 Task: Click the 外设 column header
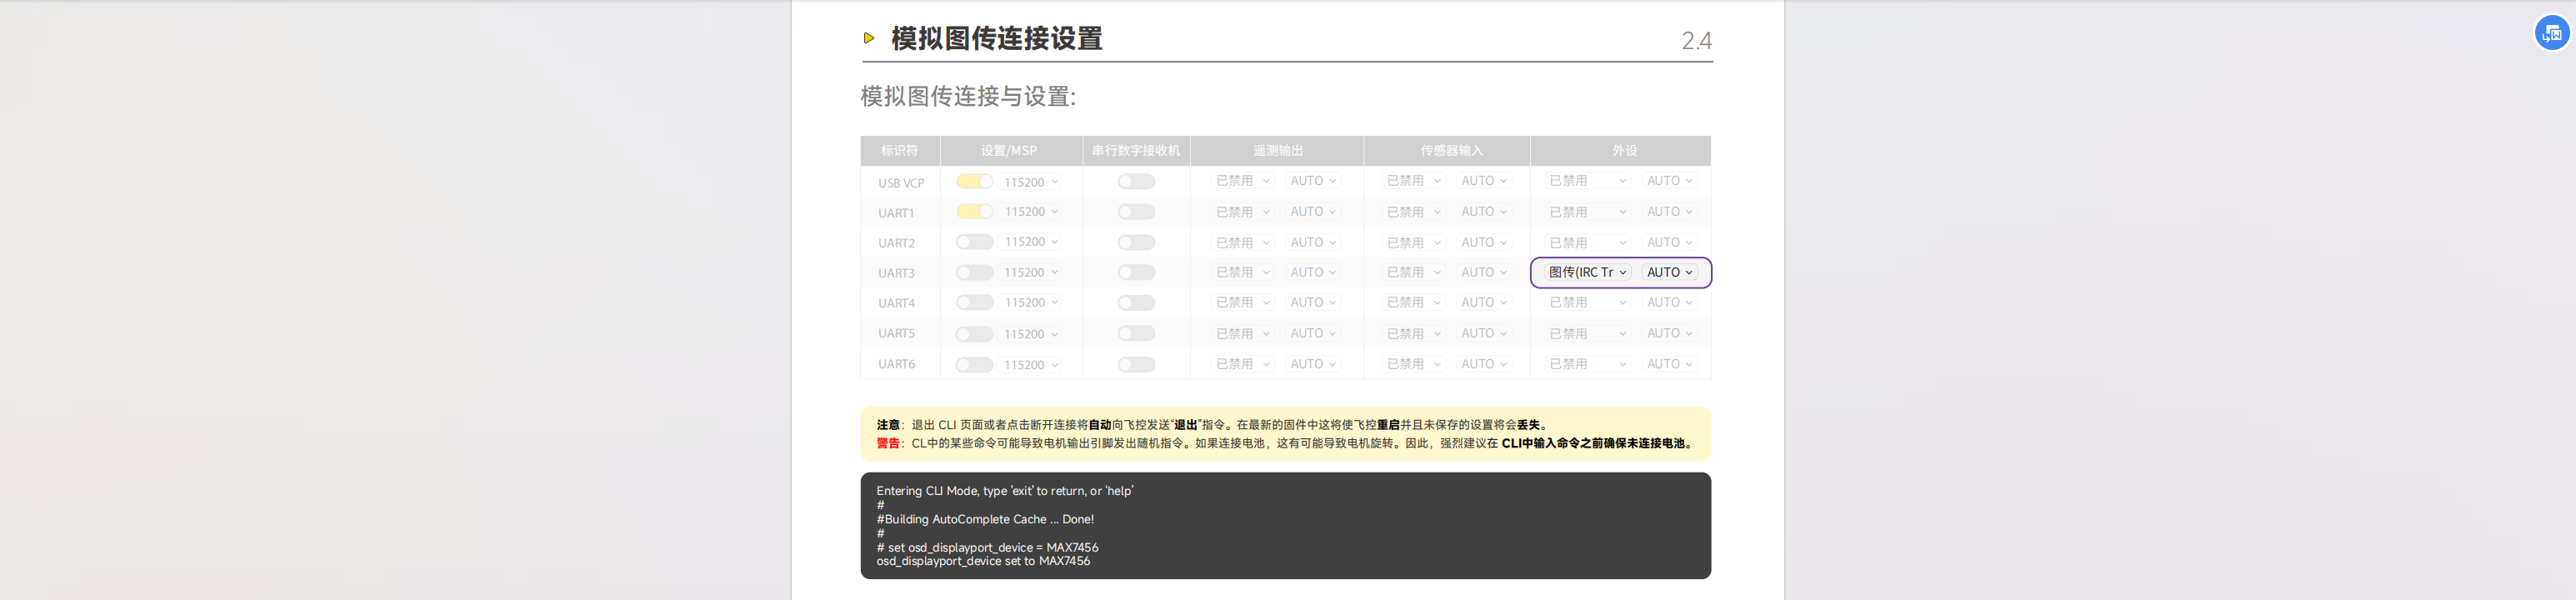click(1624, 151)
